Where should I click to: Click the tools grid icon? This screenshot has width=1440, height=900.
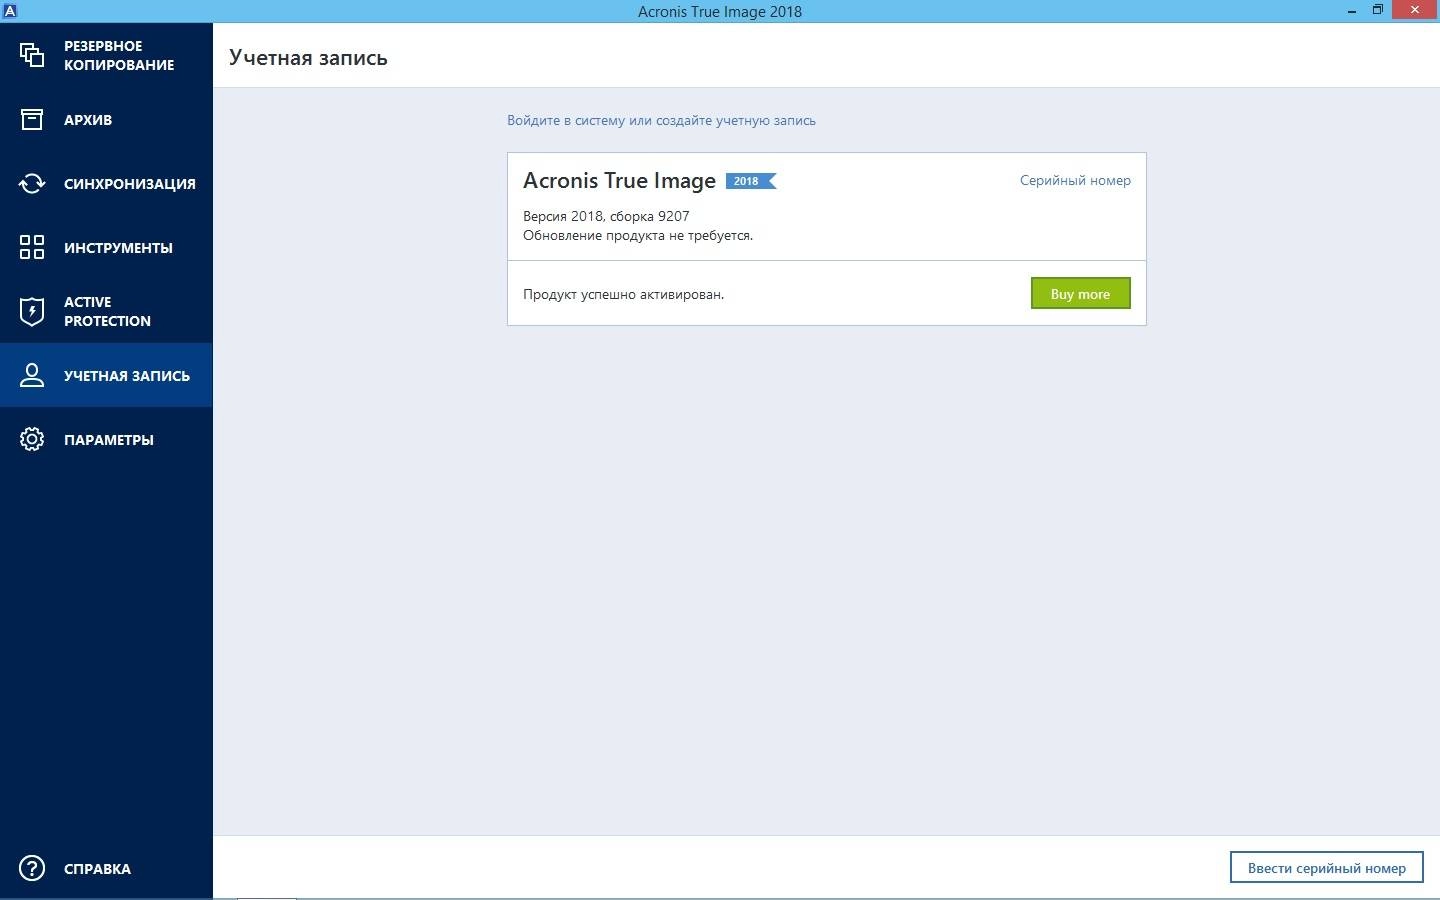pyautogui.click(x=32, y=247)
